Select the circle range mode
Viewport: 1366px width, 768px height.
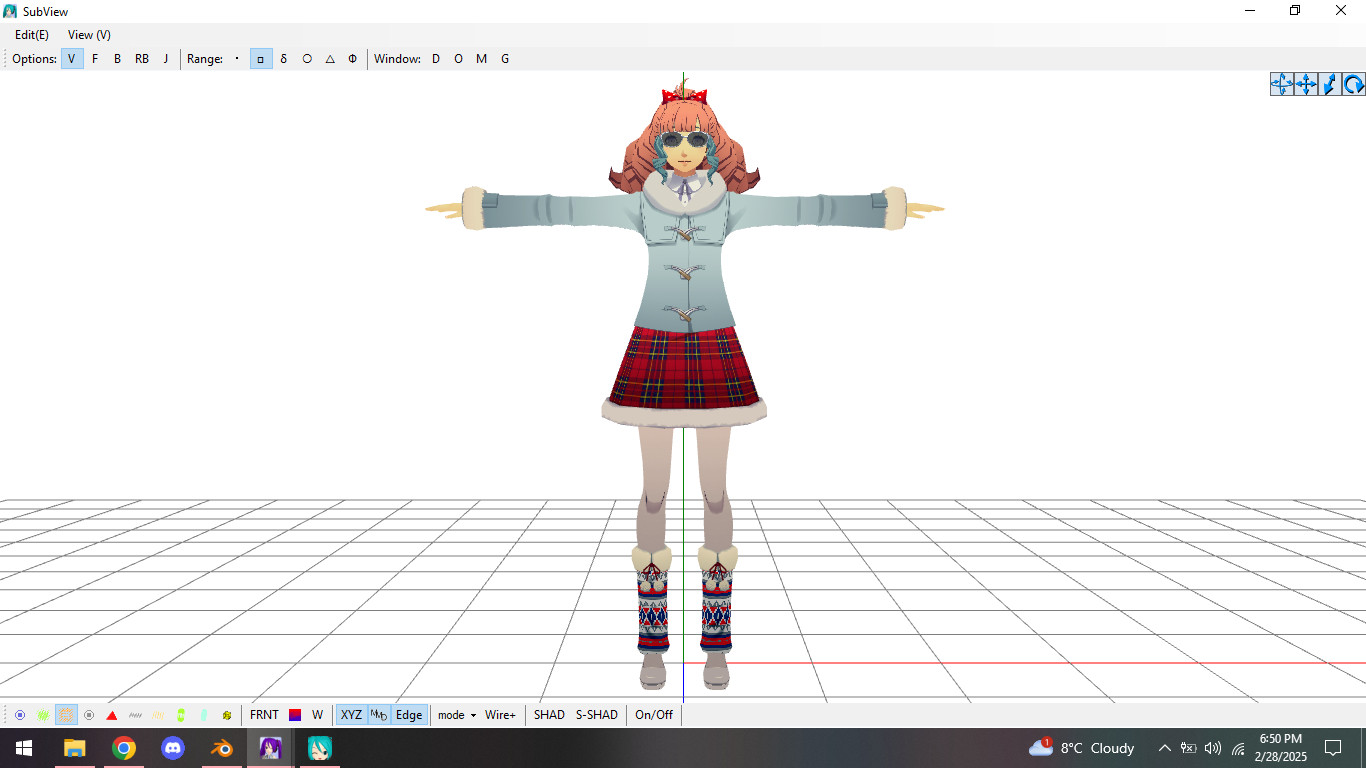(307, 59)
